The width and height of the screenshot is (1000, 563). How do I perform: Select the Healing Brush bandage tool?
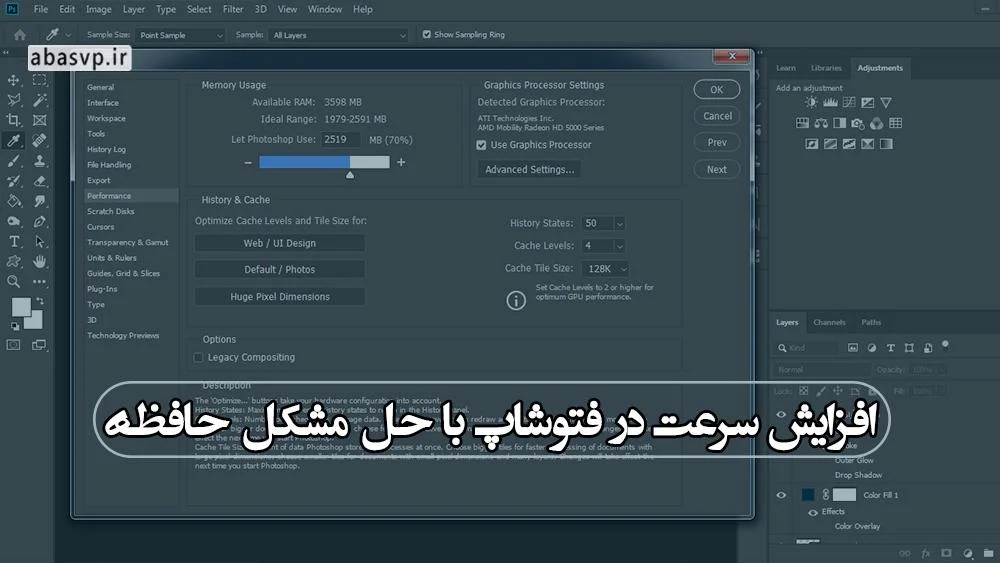tap(40, 140)
